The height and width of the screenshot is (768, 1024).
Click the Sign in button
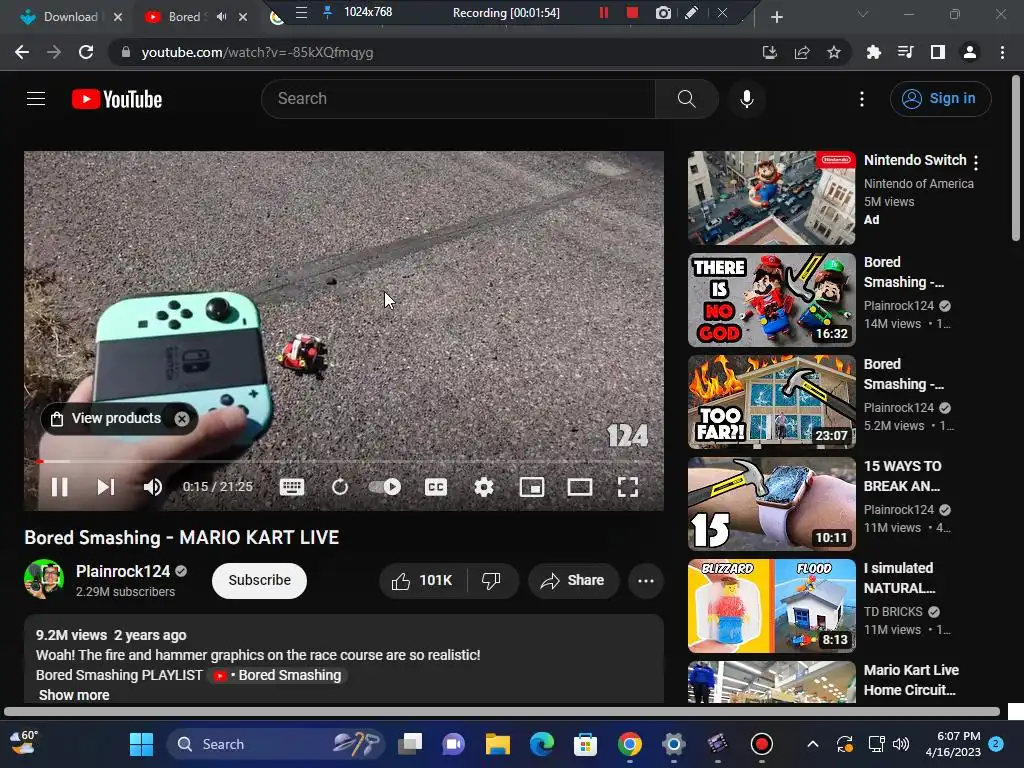940,99
